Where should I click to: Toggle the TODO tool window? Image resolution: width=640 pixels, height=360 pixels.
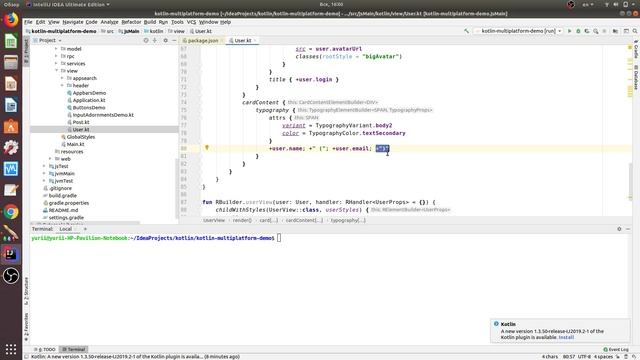tap(44, 349)
